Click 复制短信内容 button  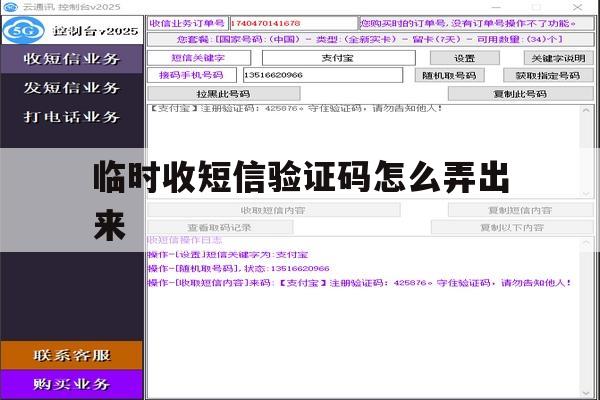tap(520, 210)
